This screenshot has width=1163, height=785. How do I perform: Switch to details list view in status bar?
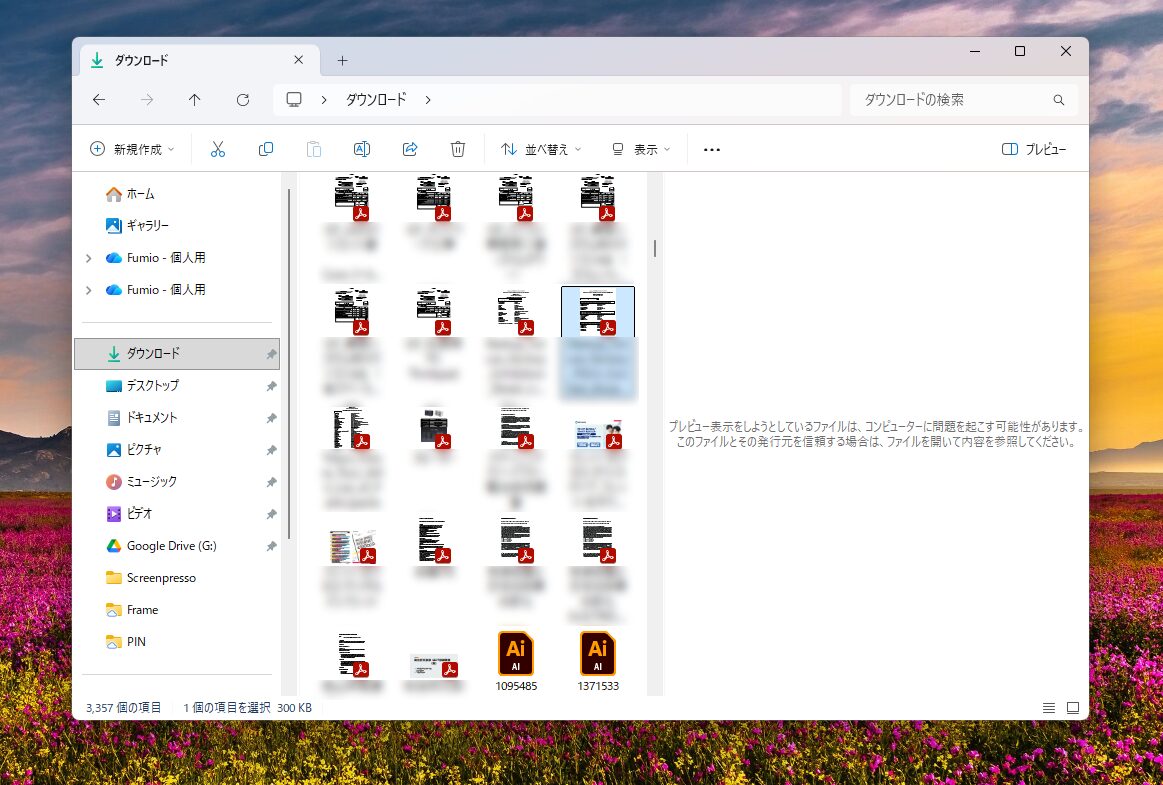pos(1049,707)
